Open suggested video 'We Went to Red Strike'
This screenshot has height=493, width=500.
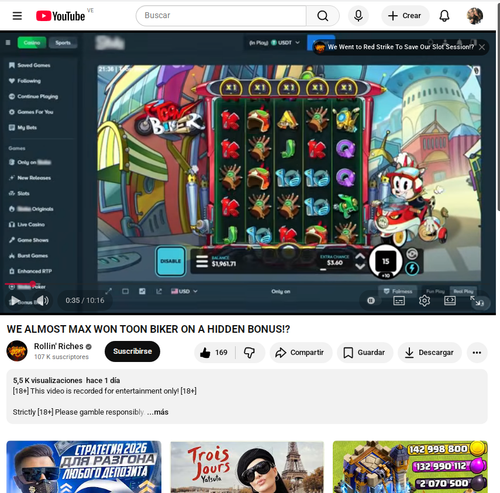400,47
